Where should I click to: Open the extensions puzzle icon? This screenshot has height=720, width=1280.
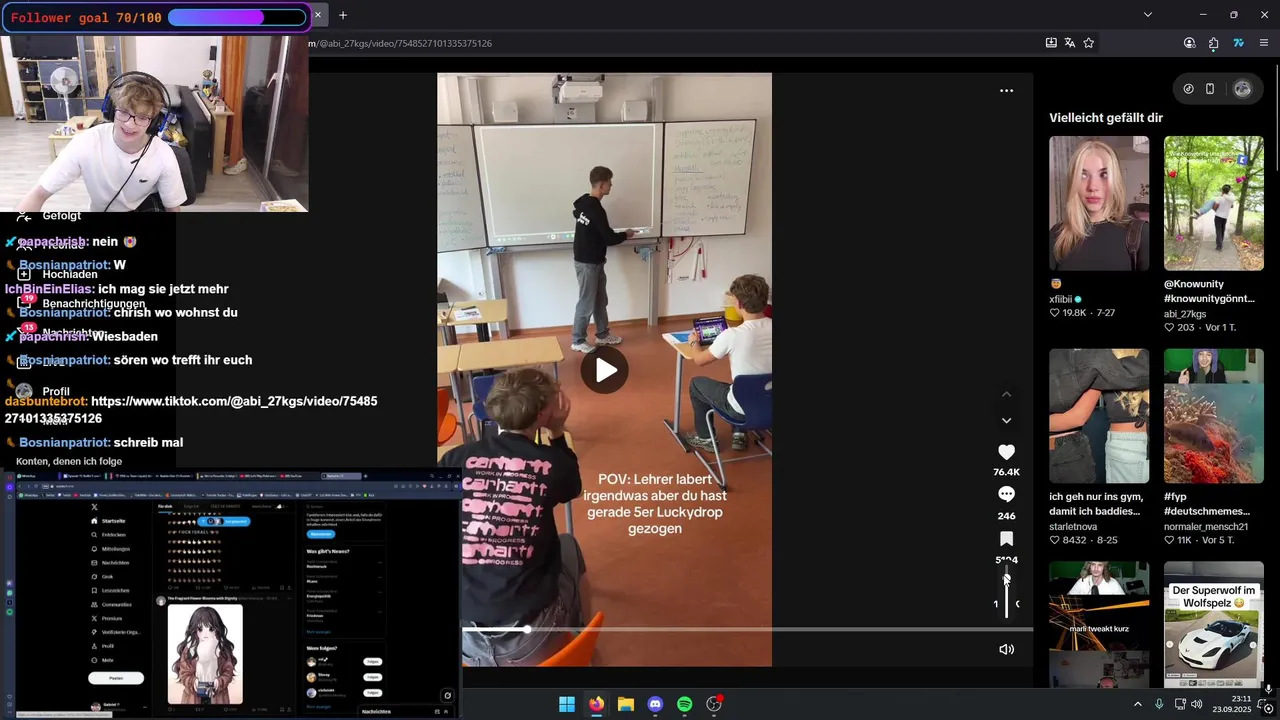1213,43
